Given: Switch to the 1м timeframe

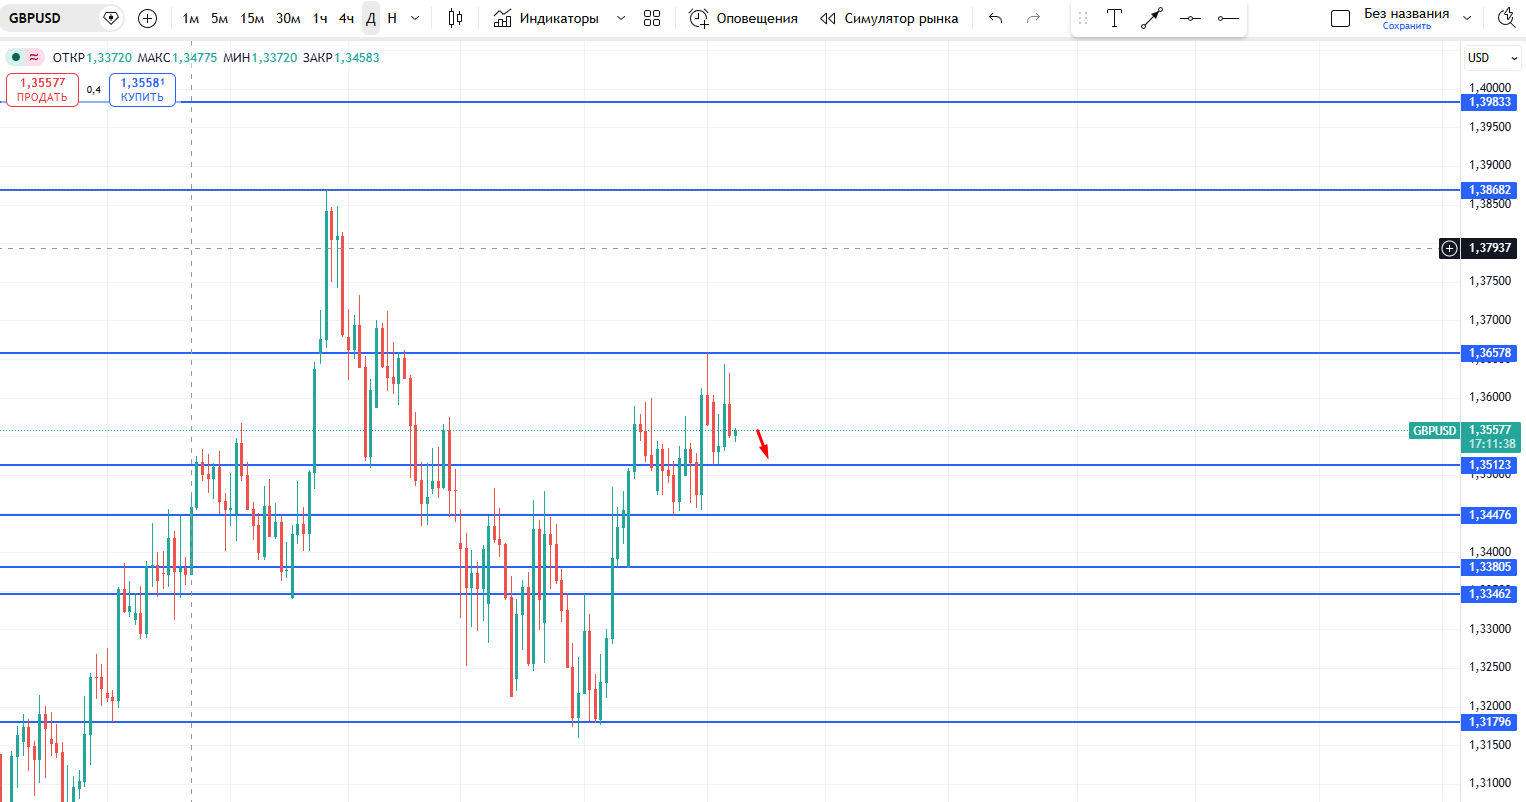Looking at the screenshot, I should point(191,18).
